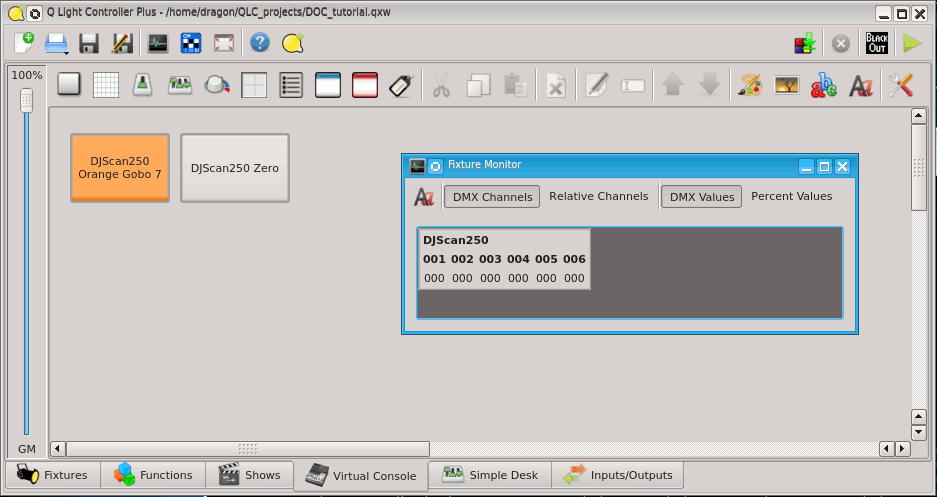Add a new frame widget
This screenshot has height=497, width=937.
(x=328, y=85)
